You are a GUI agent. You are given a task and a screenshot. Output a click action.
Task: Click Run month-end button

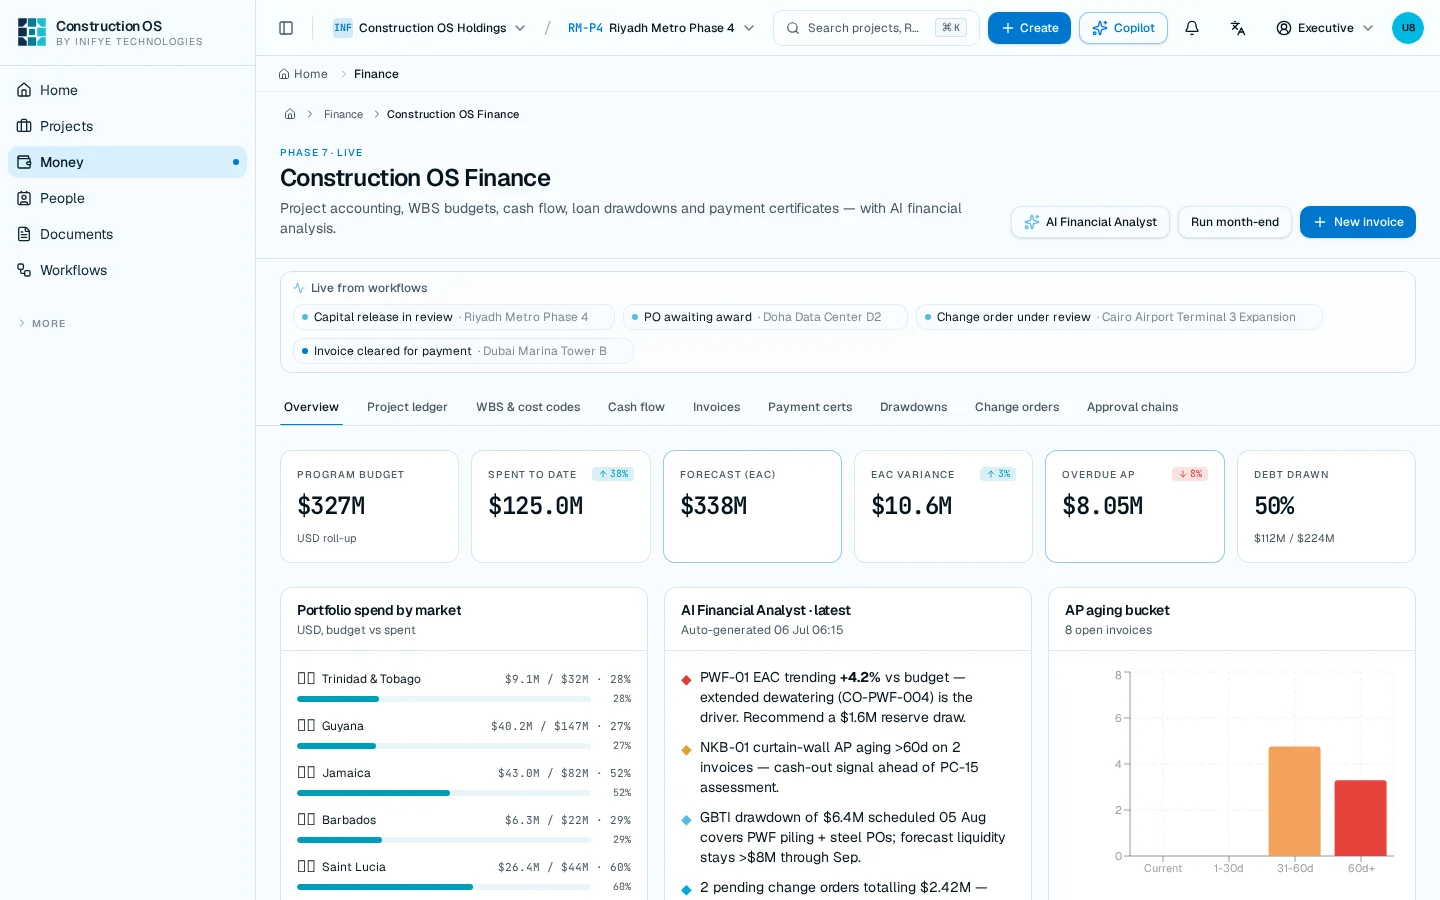pos(1234,222)
